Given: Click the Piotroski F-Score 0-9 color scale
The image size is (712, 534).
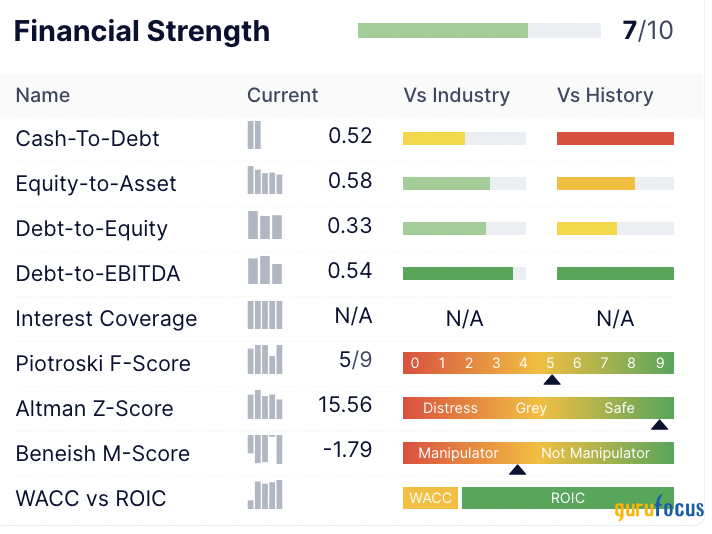Looking at the screenshot, I should point(538,363).
